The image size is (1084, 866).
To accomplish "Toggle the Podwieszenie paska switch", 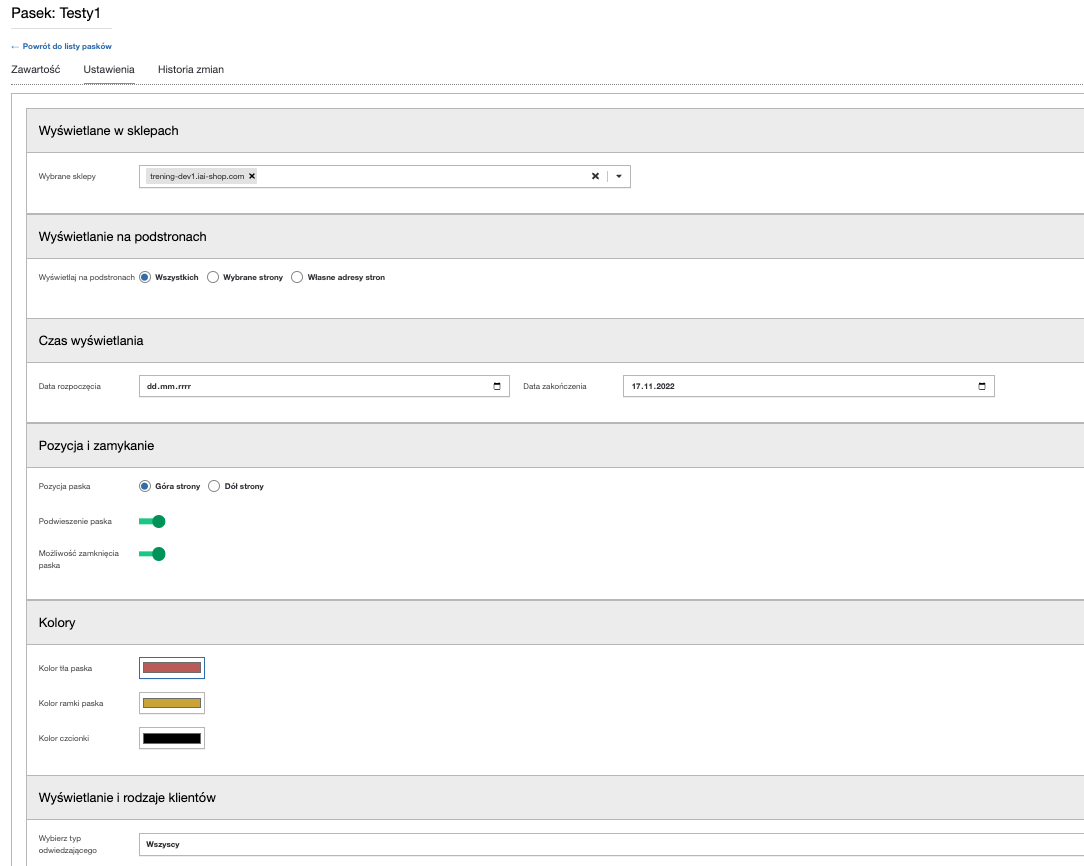I will [x=152, y=521].
